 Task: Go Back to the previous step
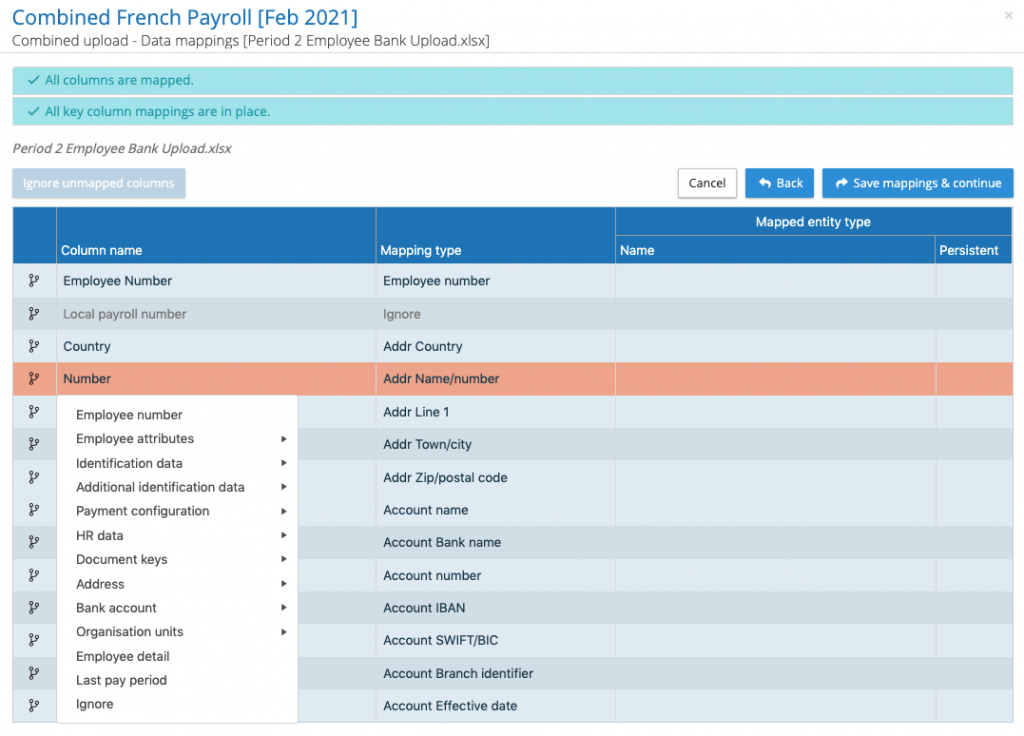point(779,183)
